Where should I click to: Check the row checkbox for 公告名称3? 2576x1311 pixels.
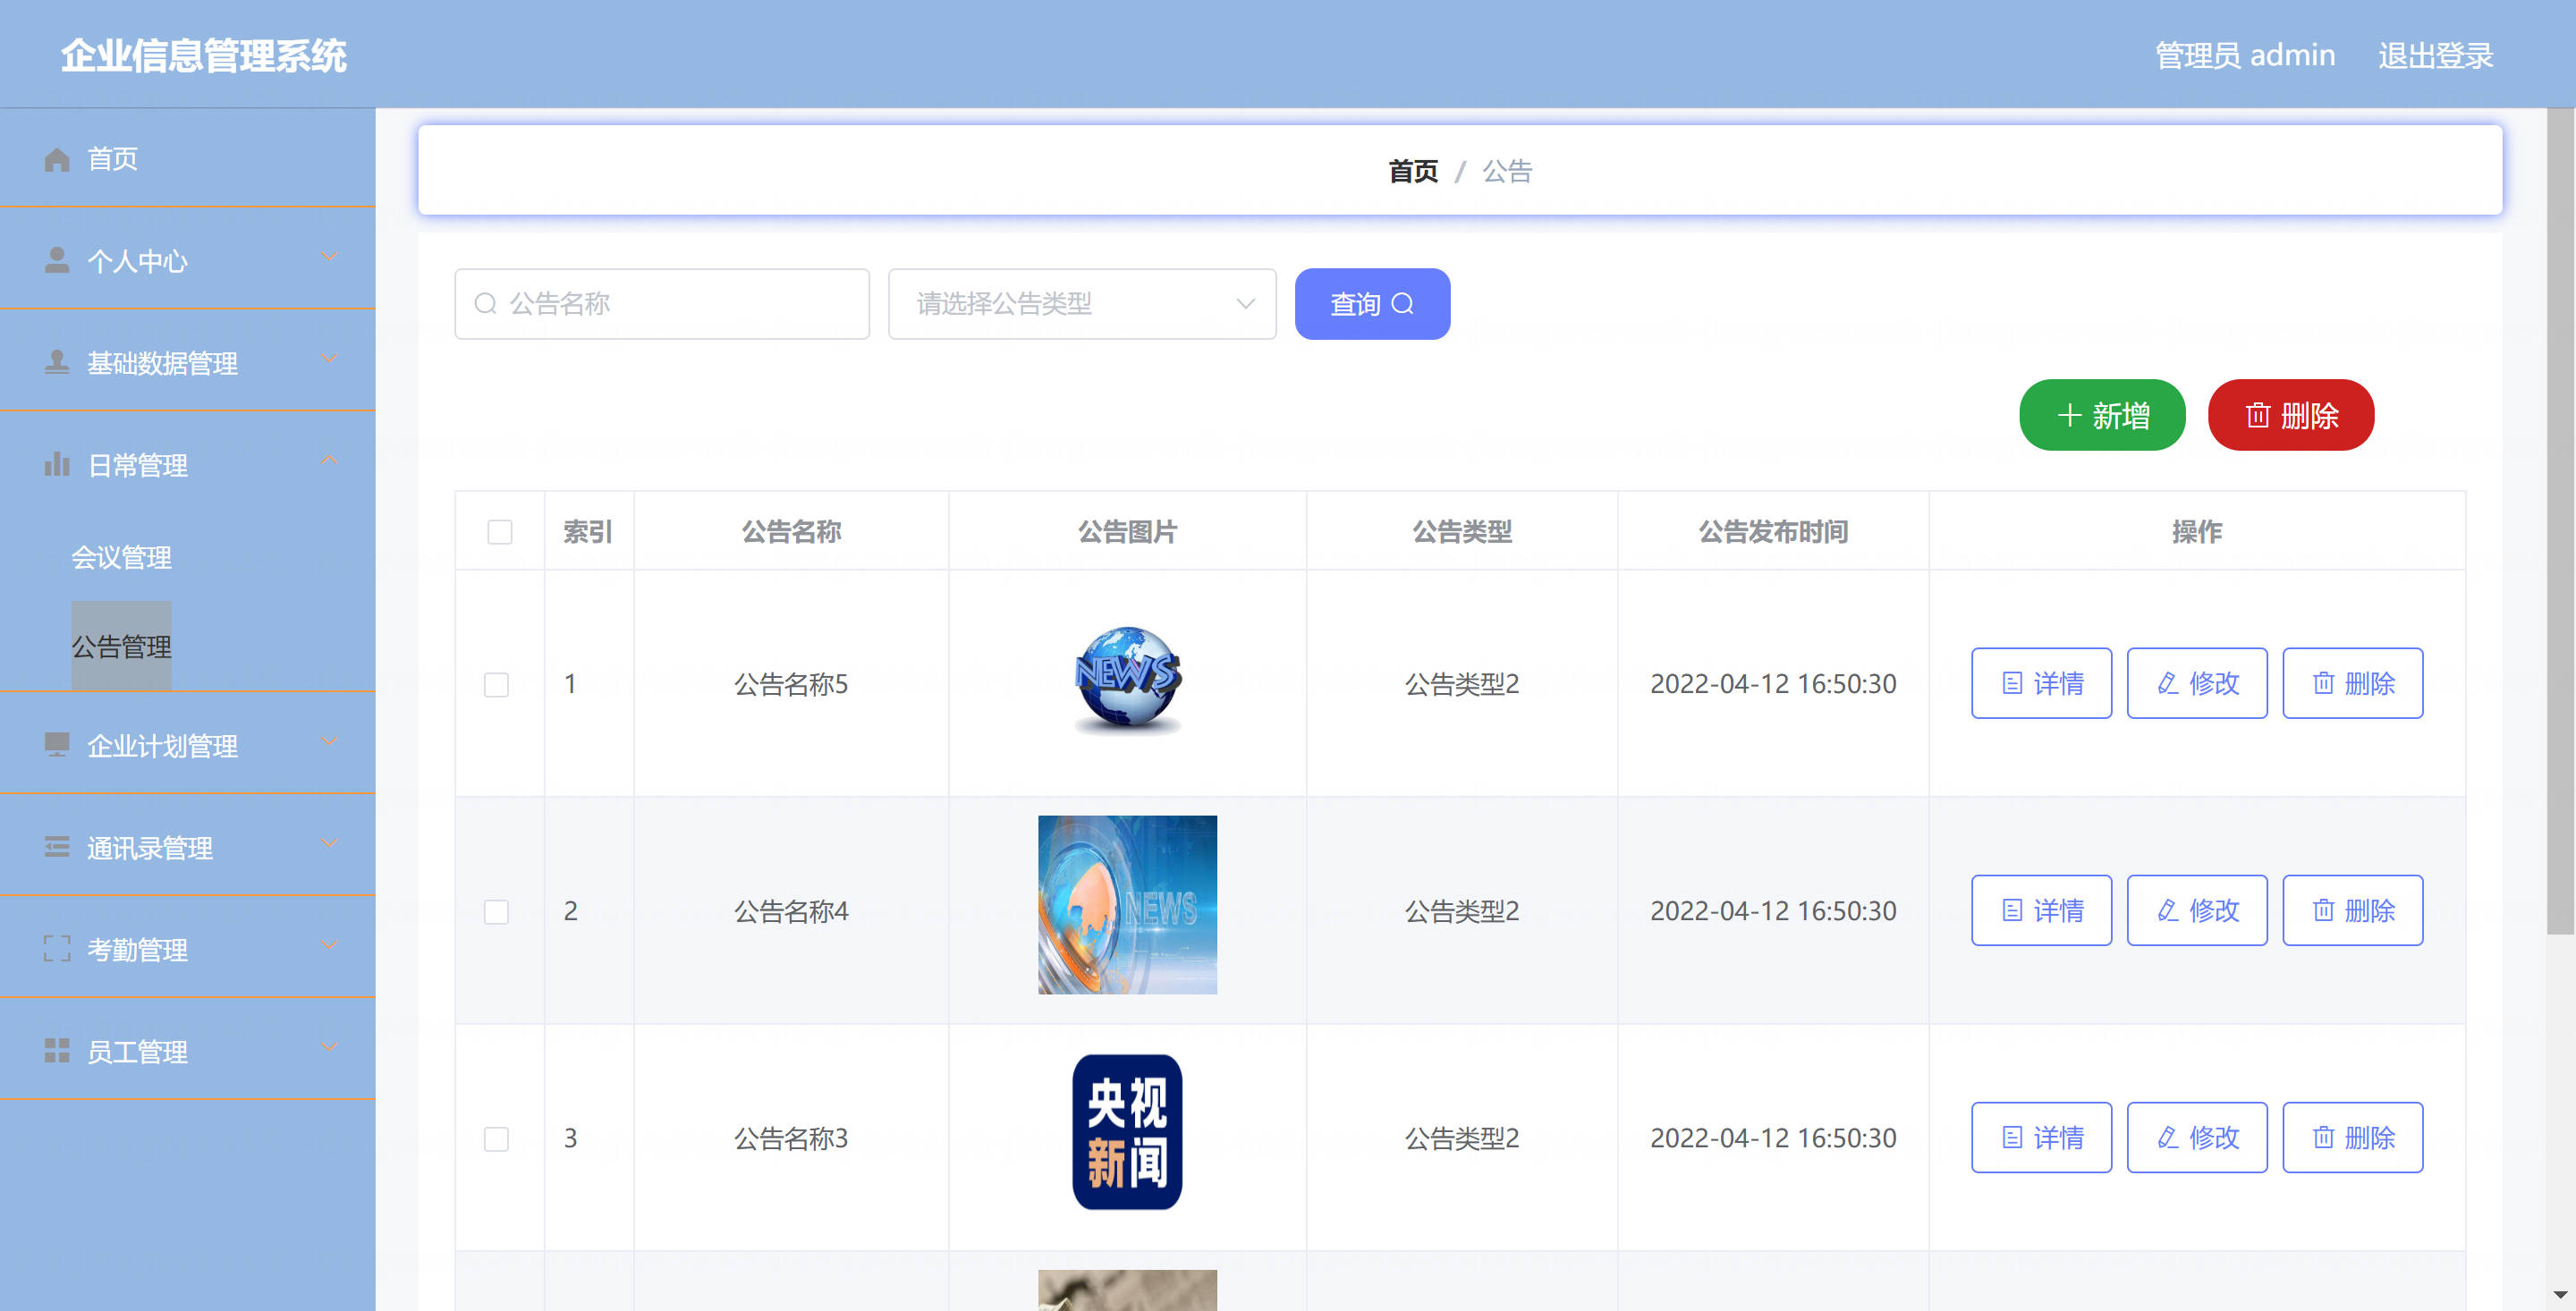click(497, 1139)
